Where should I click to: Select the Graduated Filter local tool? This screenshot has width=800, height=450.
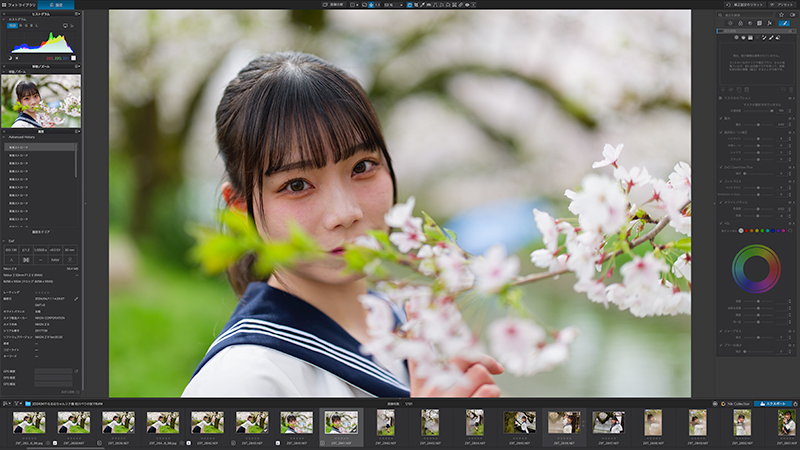click(x=750, y=37)
